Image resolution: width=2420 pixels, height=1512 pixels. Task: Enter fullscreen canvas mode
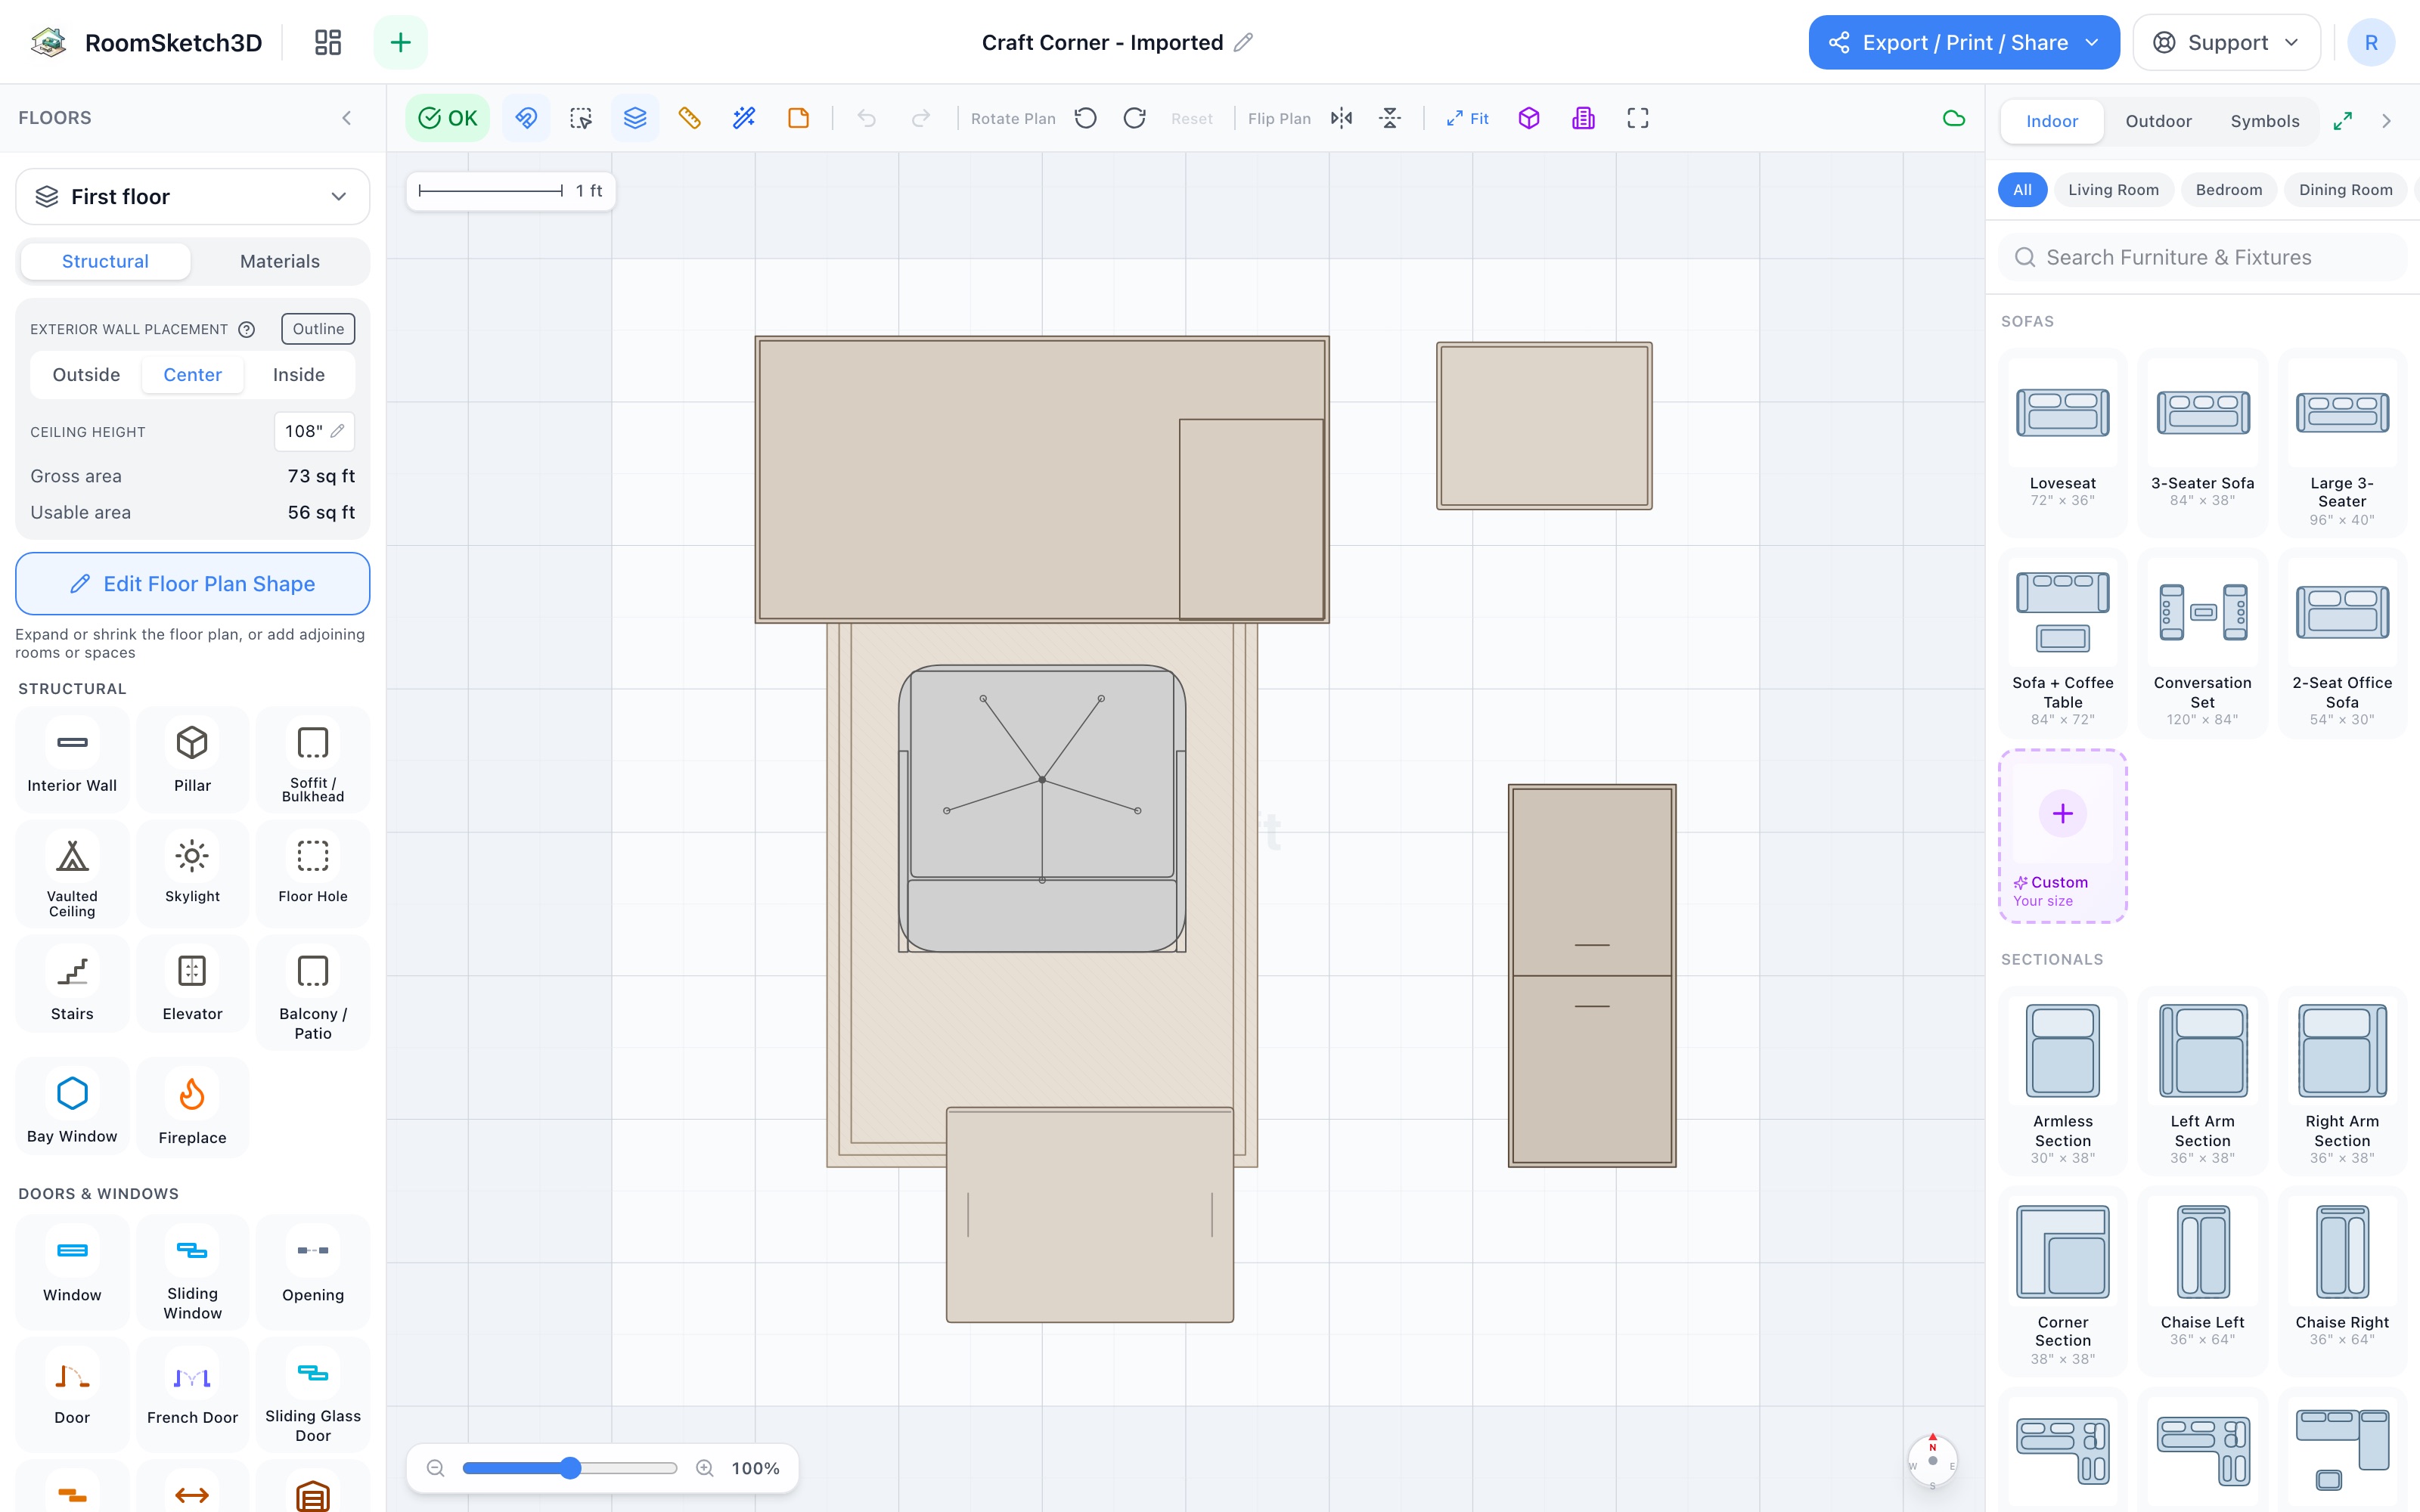click(1638, 118)
